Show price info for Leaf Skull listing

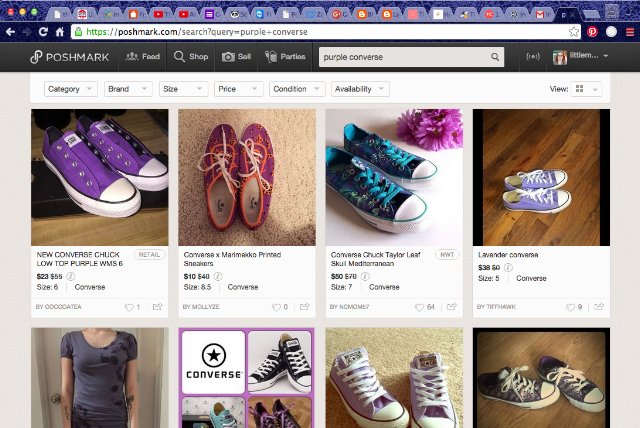[x=365, y=276]
